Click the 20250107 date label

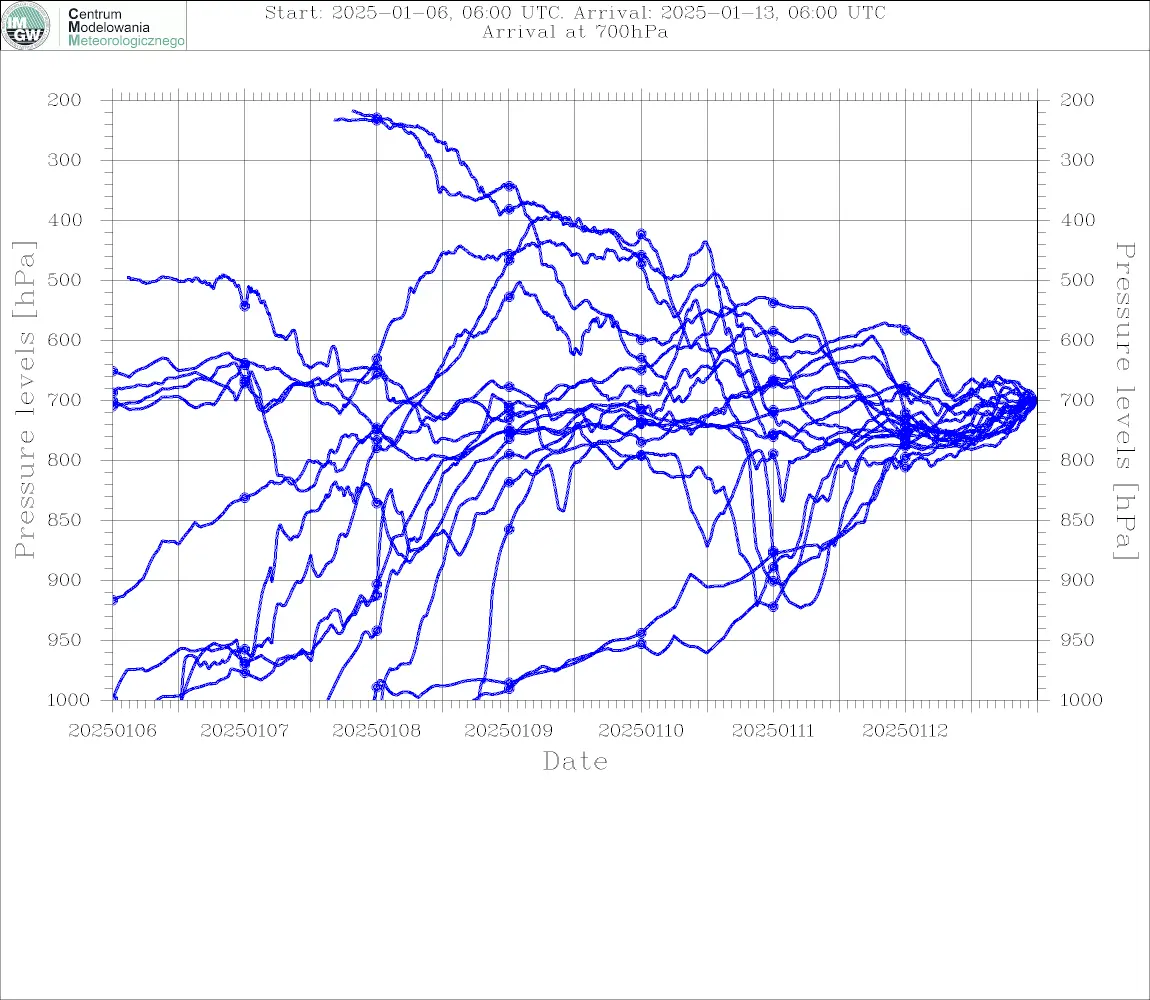(x=244, y=731)
